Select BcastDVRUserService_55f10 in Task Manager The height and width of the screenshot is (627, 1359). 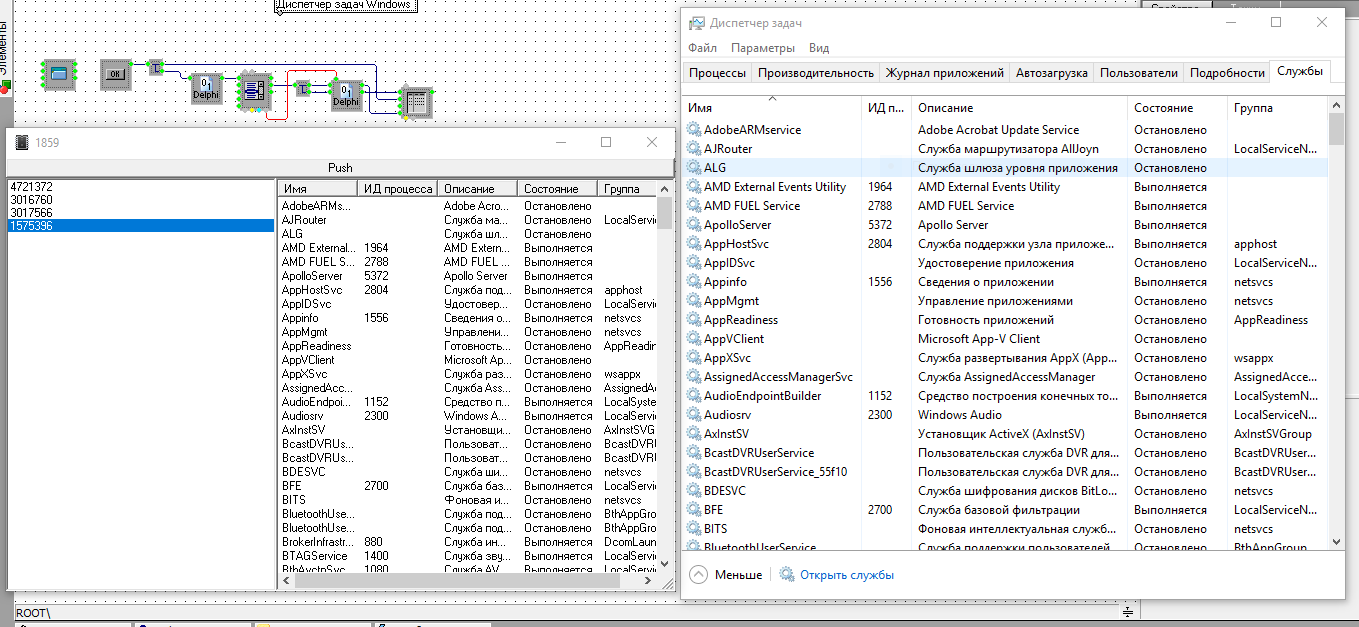tap(776, 472)
